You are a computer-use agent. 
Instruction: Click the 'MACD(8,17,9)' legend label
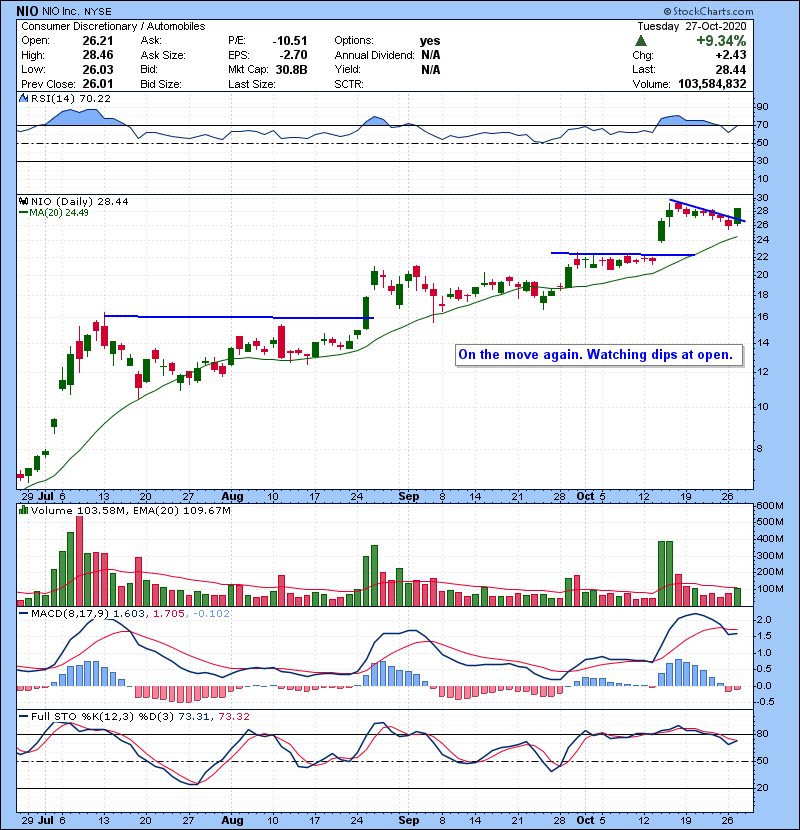[70, 614]
